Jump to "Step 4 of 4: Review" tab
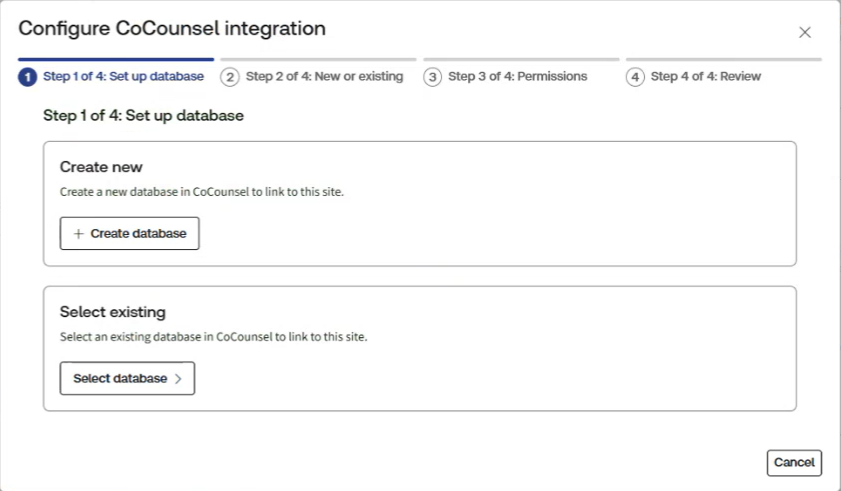 pyautogui.click(x=705, y=77)
